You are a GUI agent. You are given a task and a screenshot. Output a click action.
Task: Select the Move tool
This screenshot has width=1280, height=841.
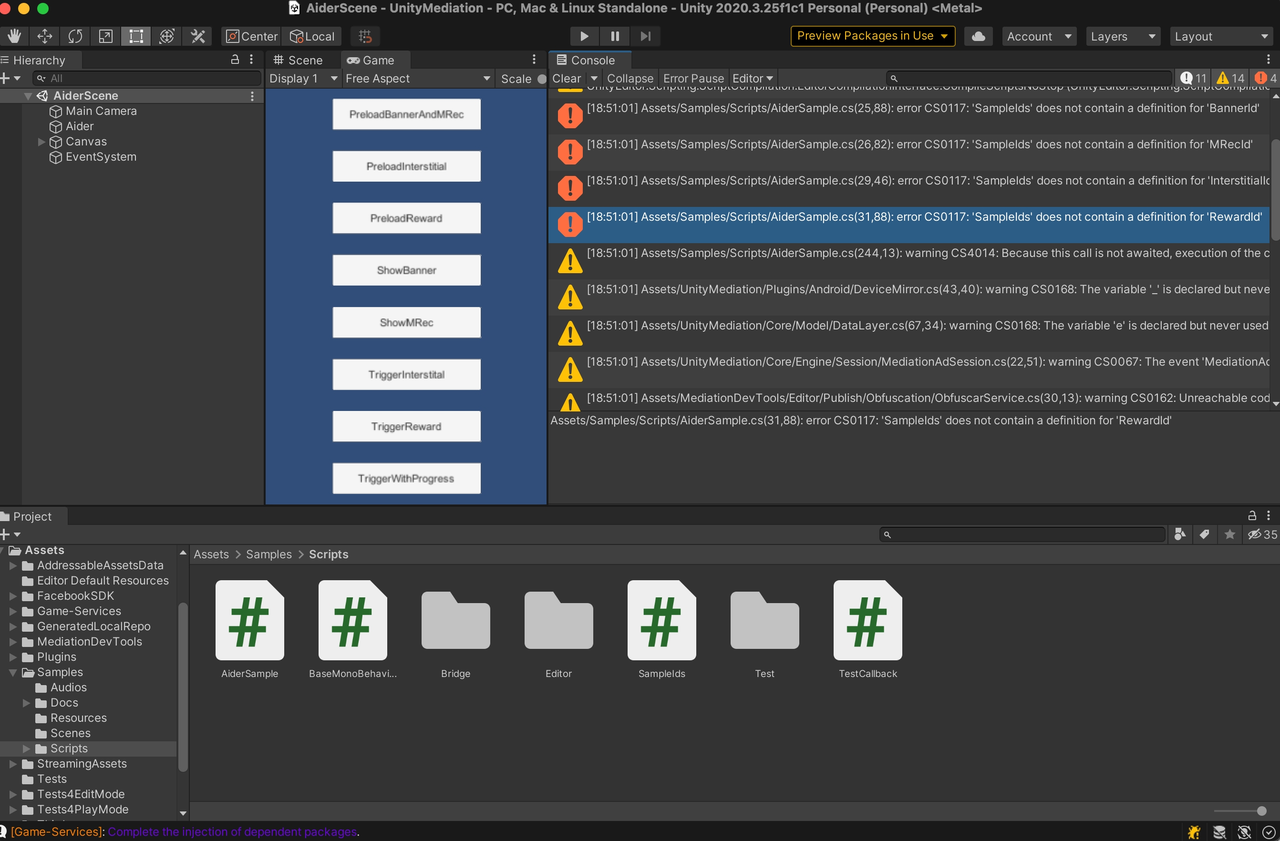click(x=45, y=36)
